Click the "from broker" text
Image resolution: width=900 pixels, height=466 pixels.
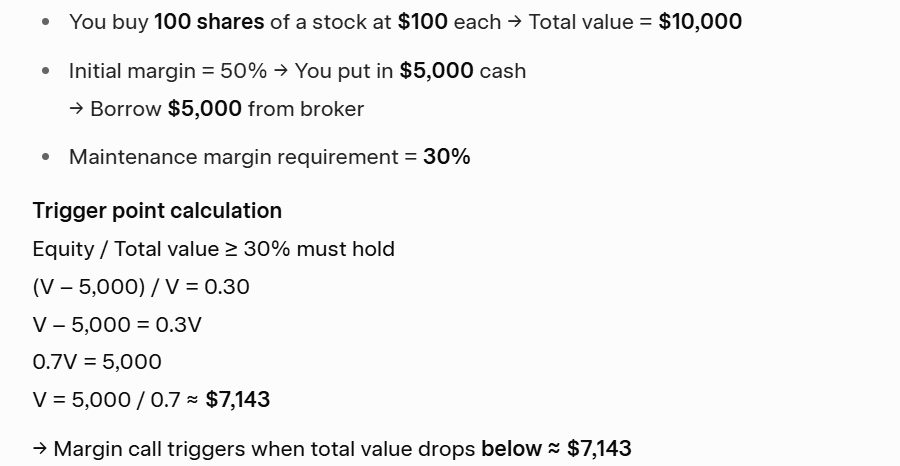point(306,109)
